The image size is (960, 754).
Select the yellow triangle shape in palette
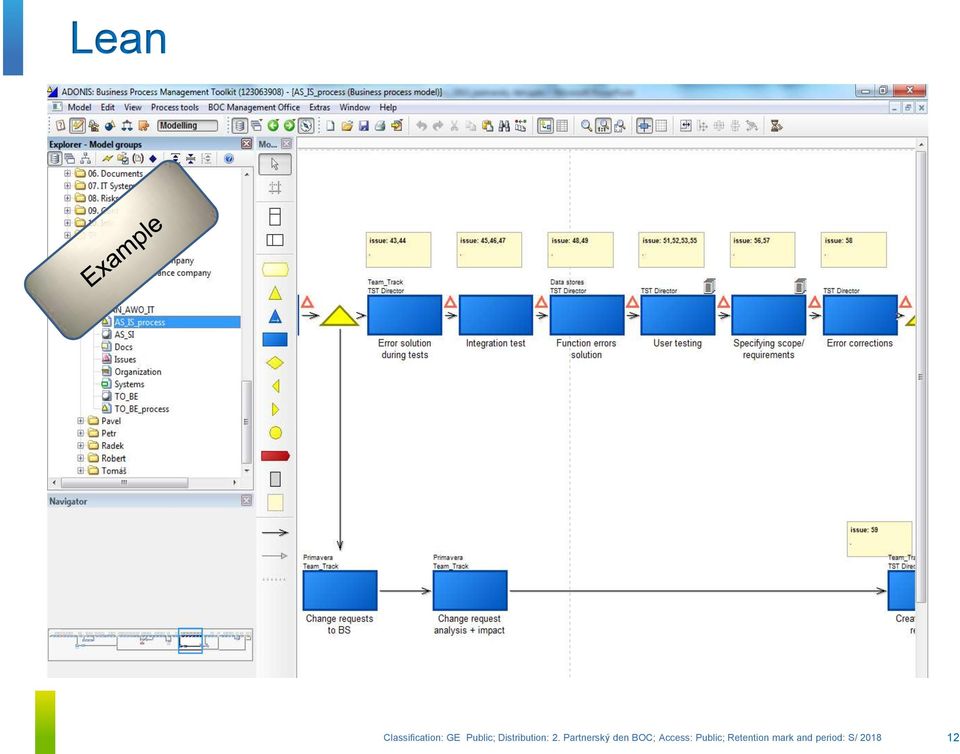tap(275, 293)
